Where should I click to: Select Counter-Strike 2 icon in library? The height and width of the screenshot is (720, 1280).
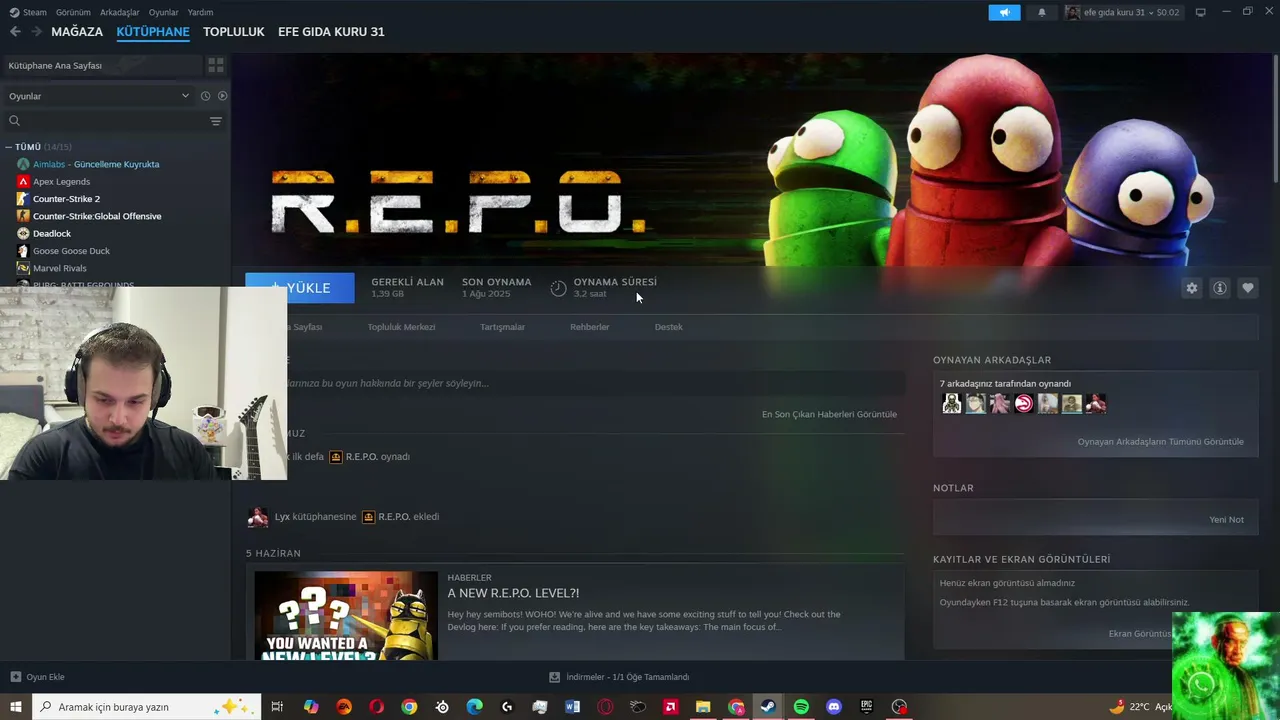23,199
